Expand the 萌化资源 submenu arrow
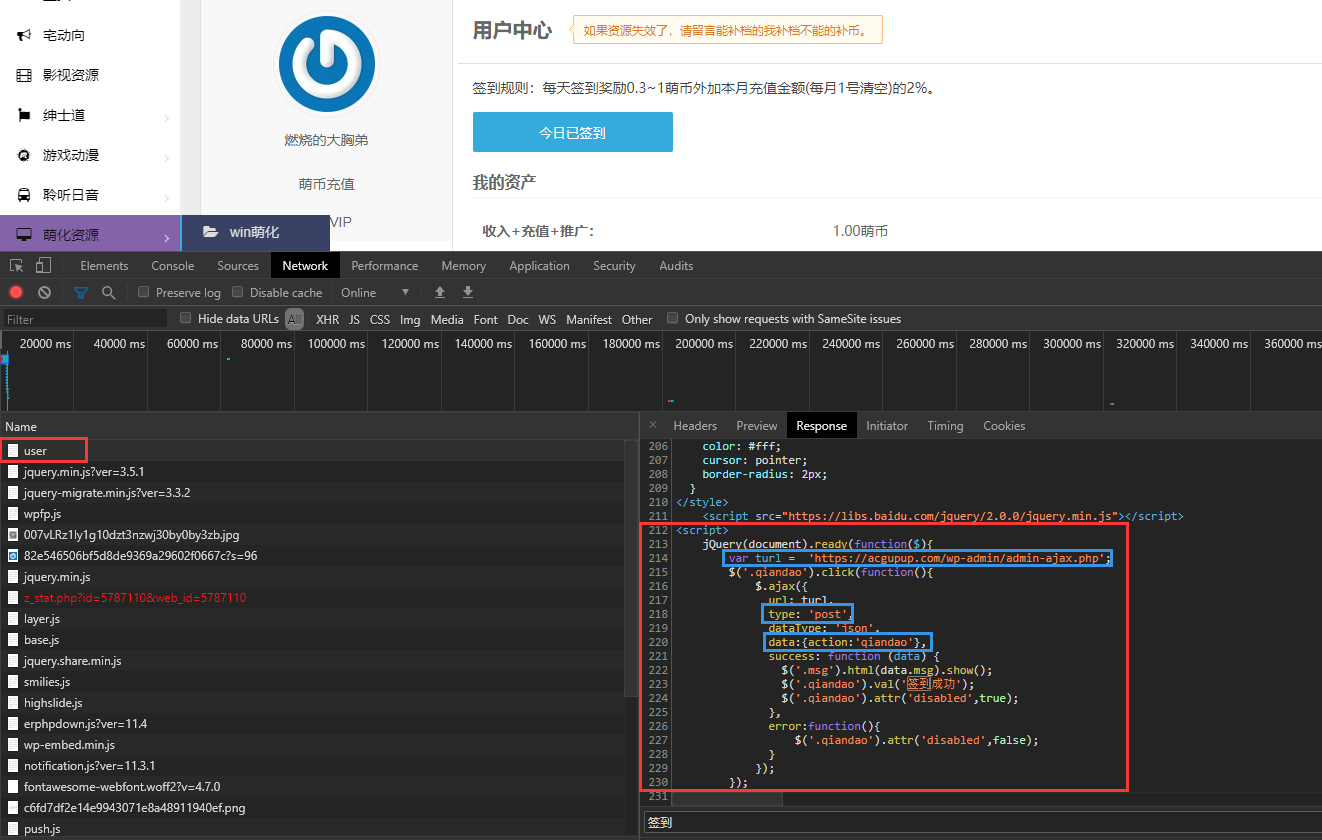Image resolution: width=1322 pixels, height=840 pixels. coord(167,238)
